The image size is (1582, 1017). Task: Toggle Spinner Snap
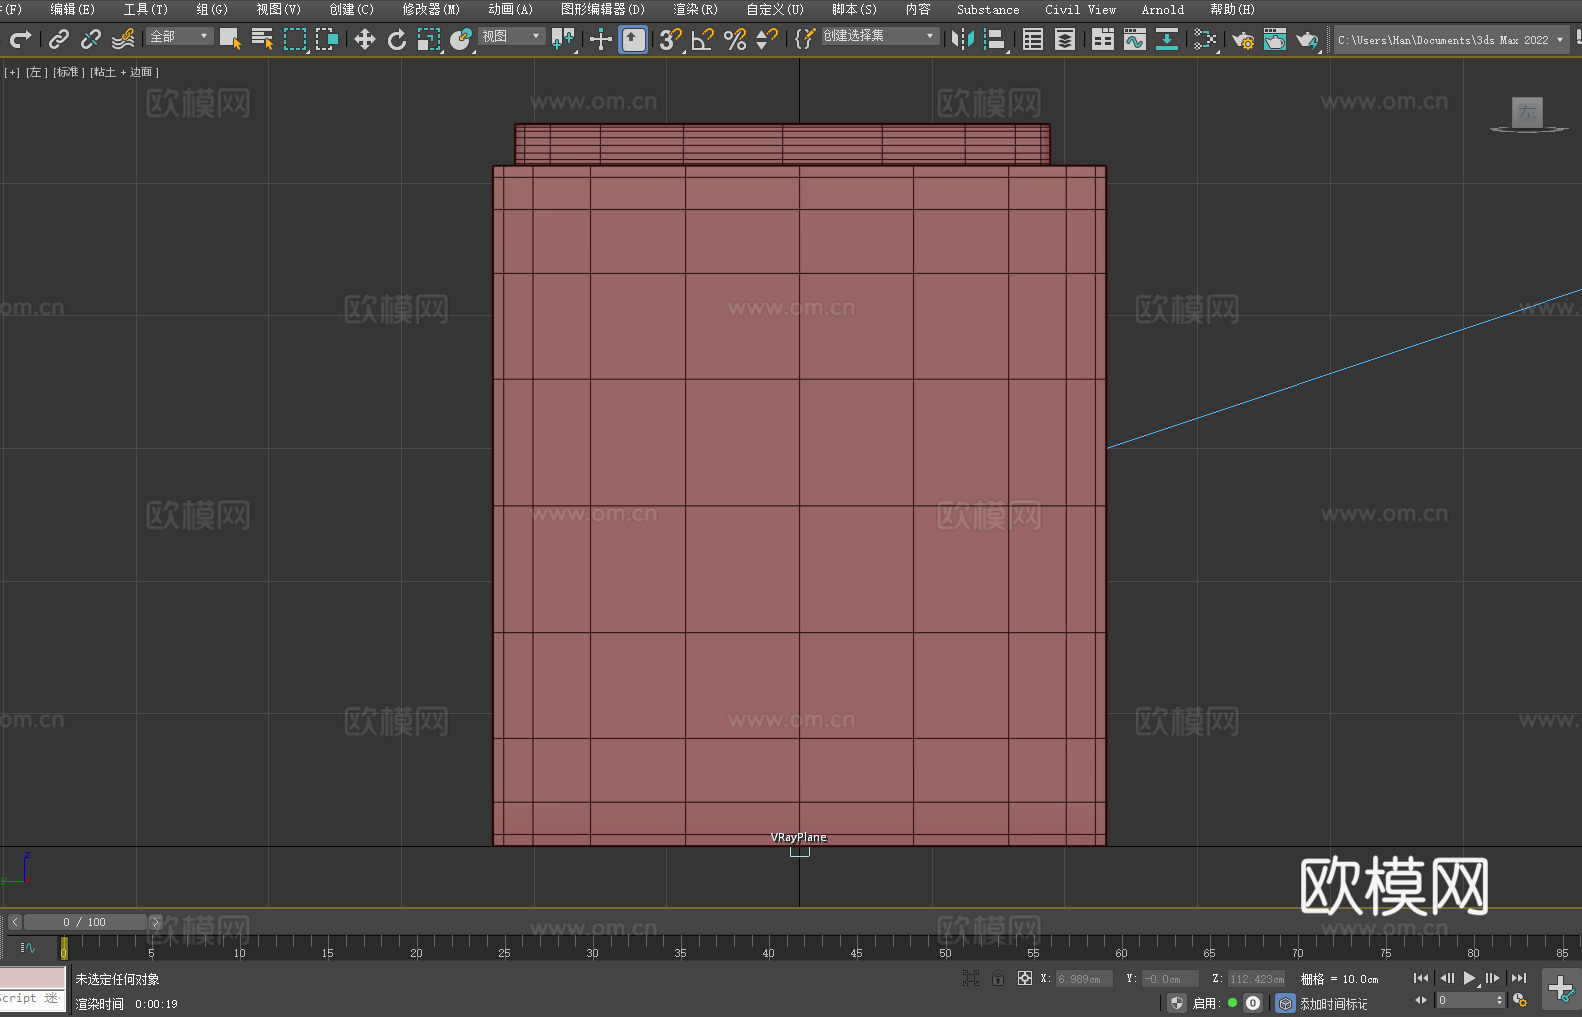(x=767, y=39)
